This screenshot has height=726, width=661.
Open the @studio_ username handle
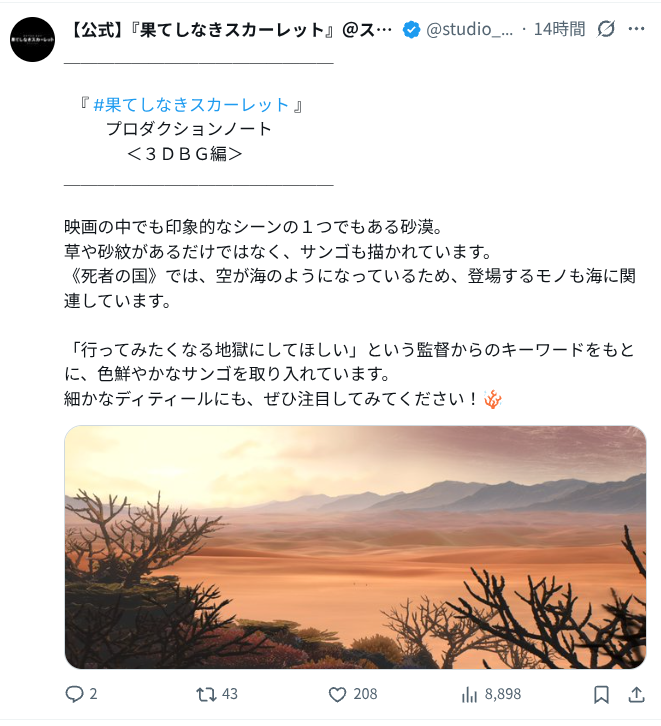click(469, 29)
